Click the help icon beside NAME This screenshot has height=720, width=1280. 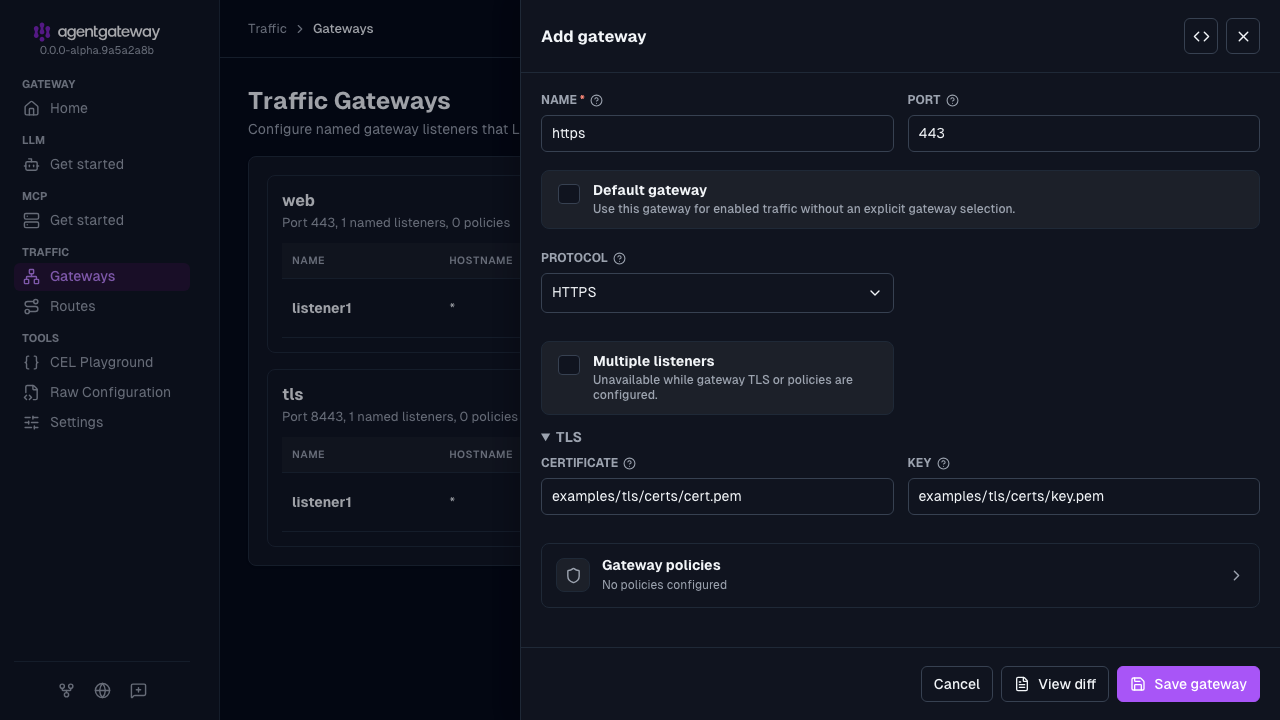[x=597, y=100]
